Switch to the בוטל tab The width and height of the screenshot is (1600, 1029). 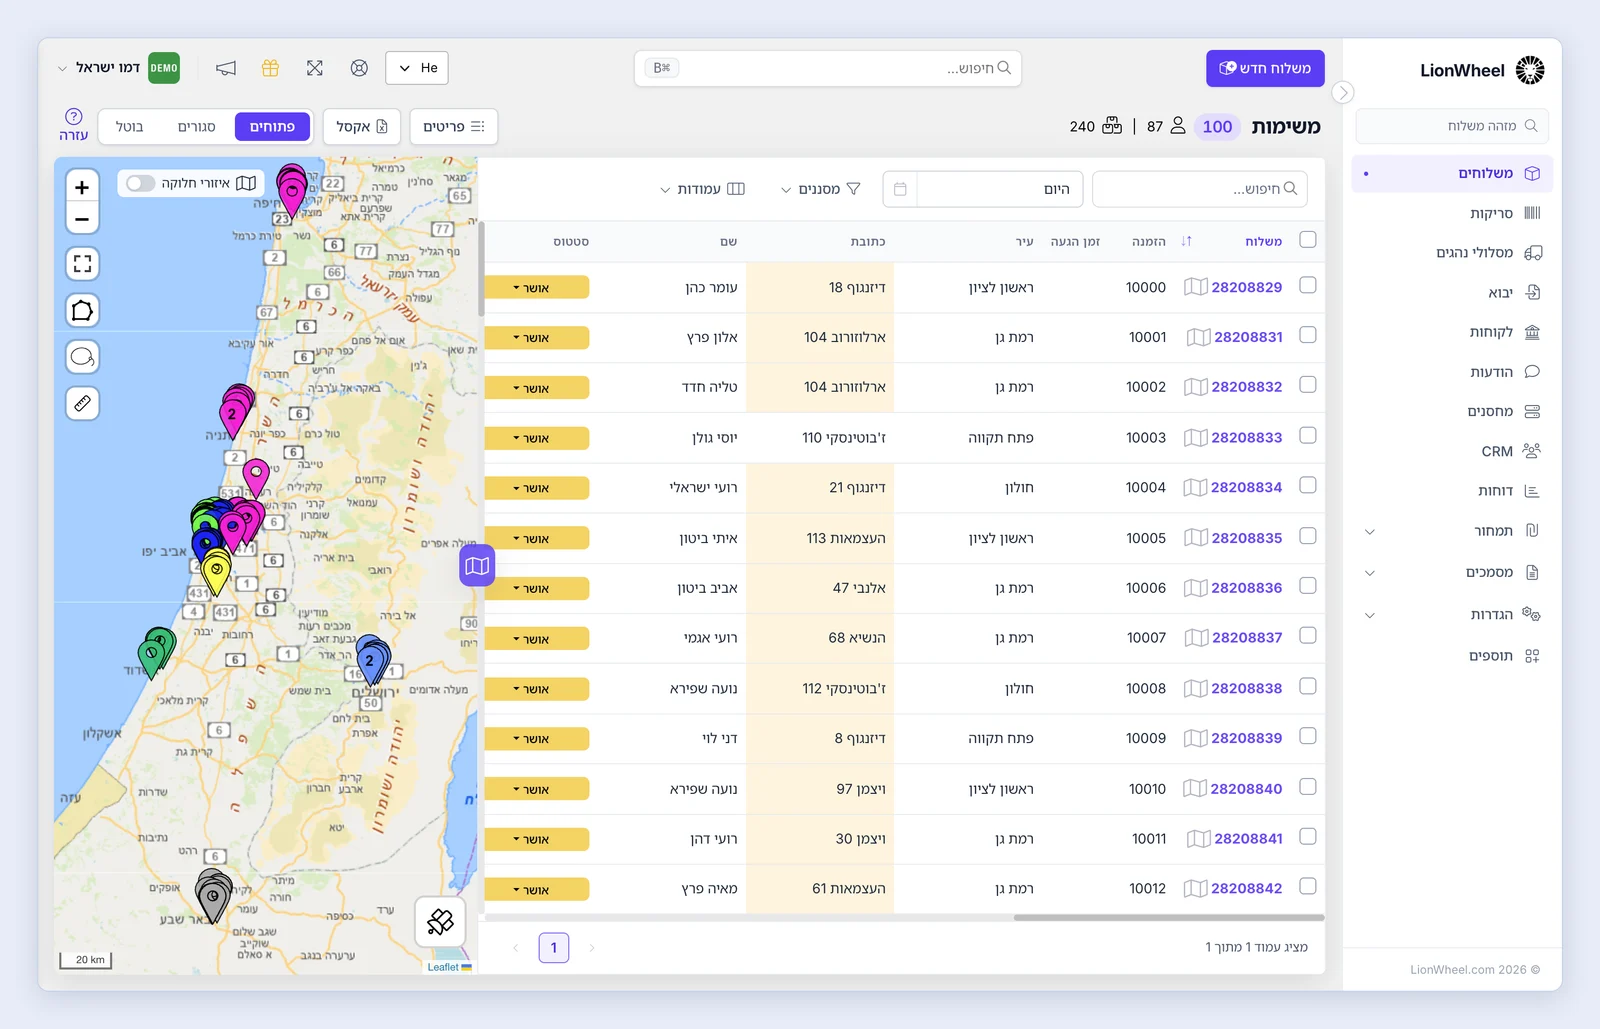[x=130, y=127]
